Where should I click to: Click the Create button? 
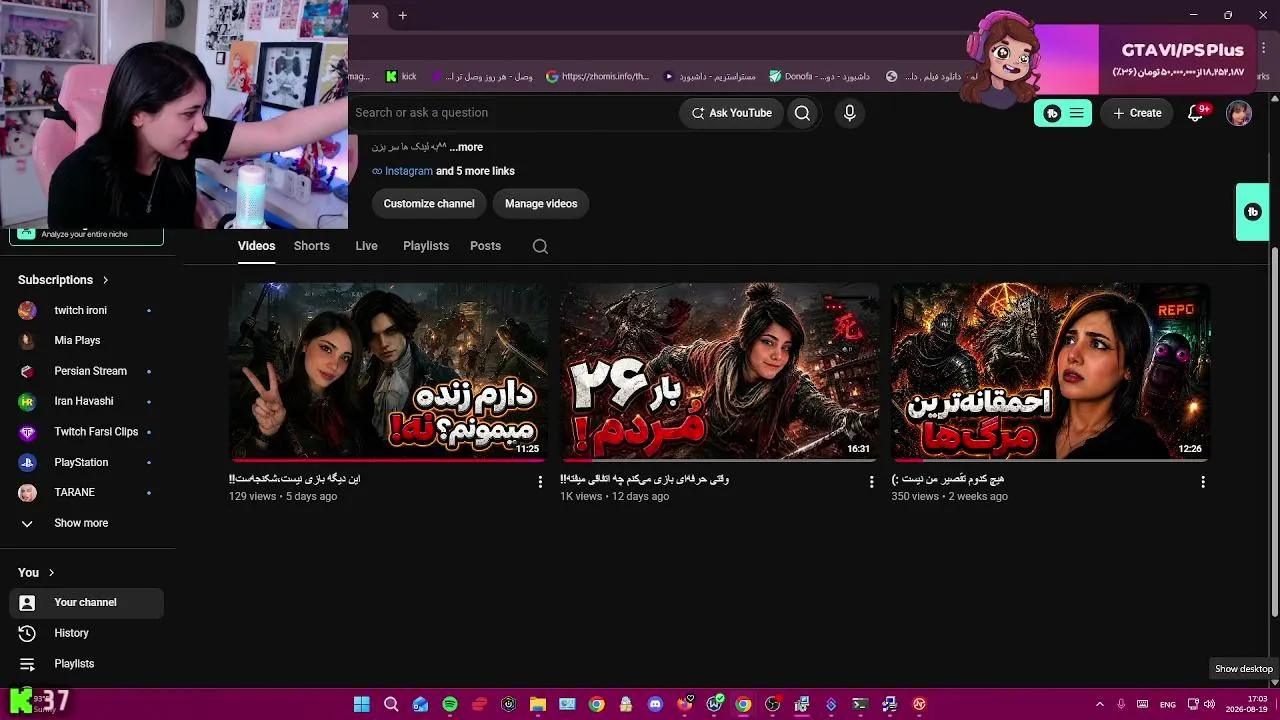tap(1137, 113)
